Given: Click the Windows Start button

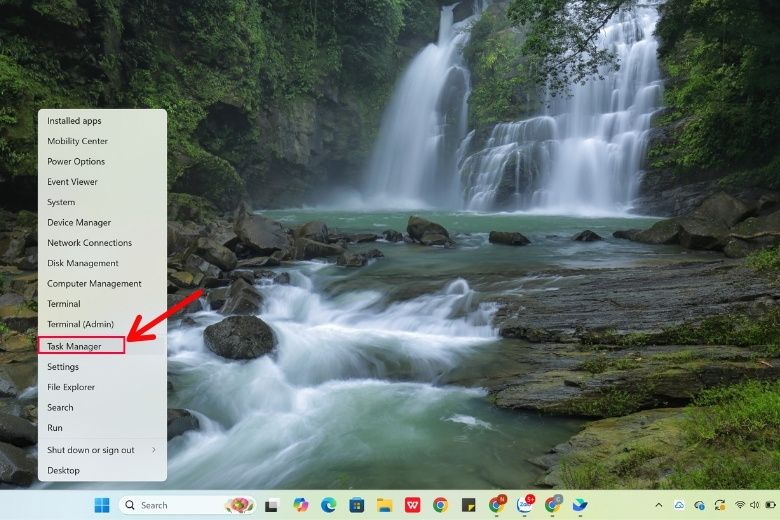Looking at the screenshot, I should (x=102, y=505).
